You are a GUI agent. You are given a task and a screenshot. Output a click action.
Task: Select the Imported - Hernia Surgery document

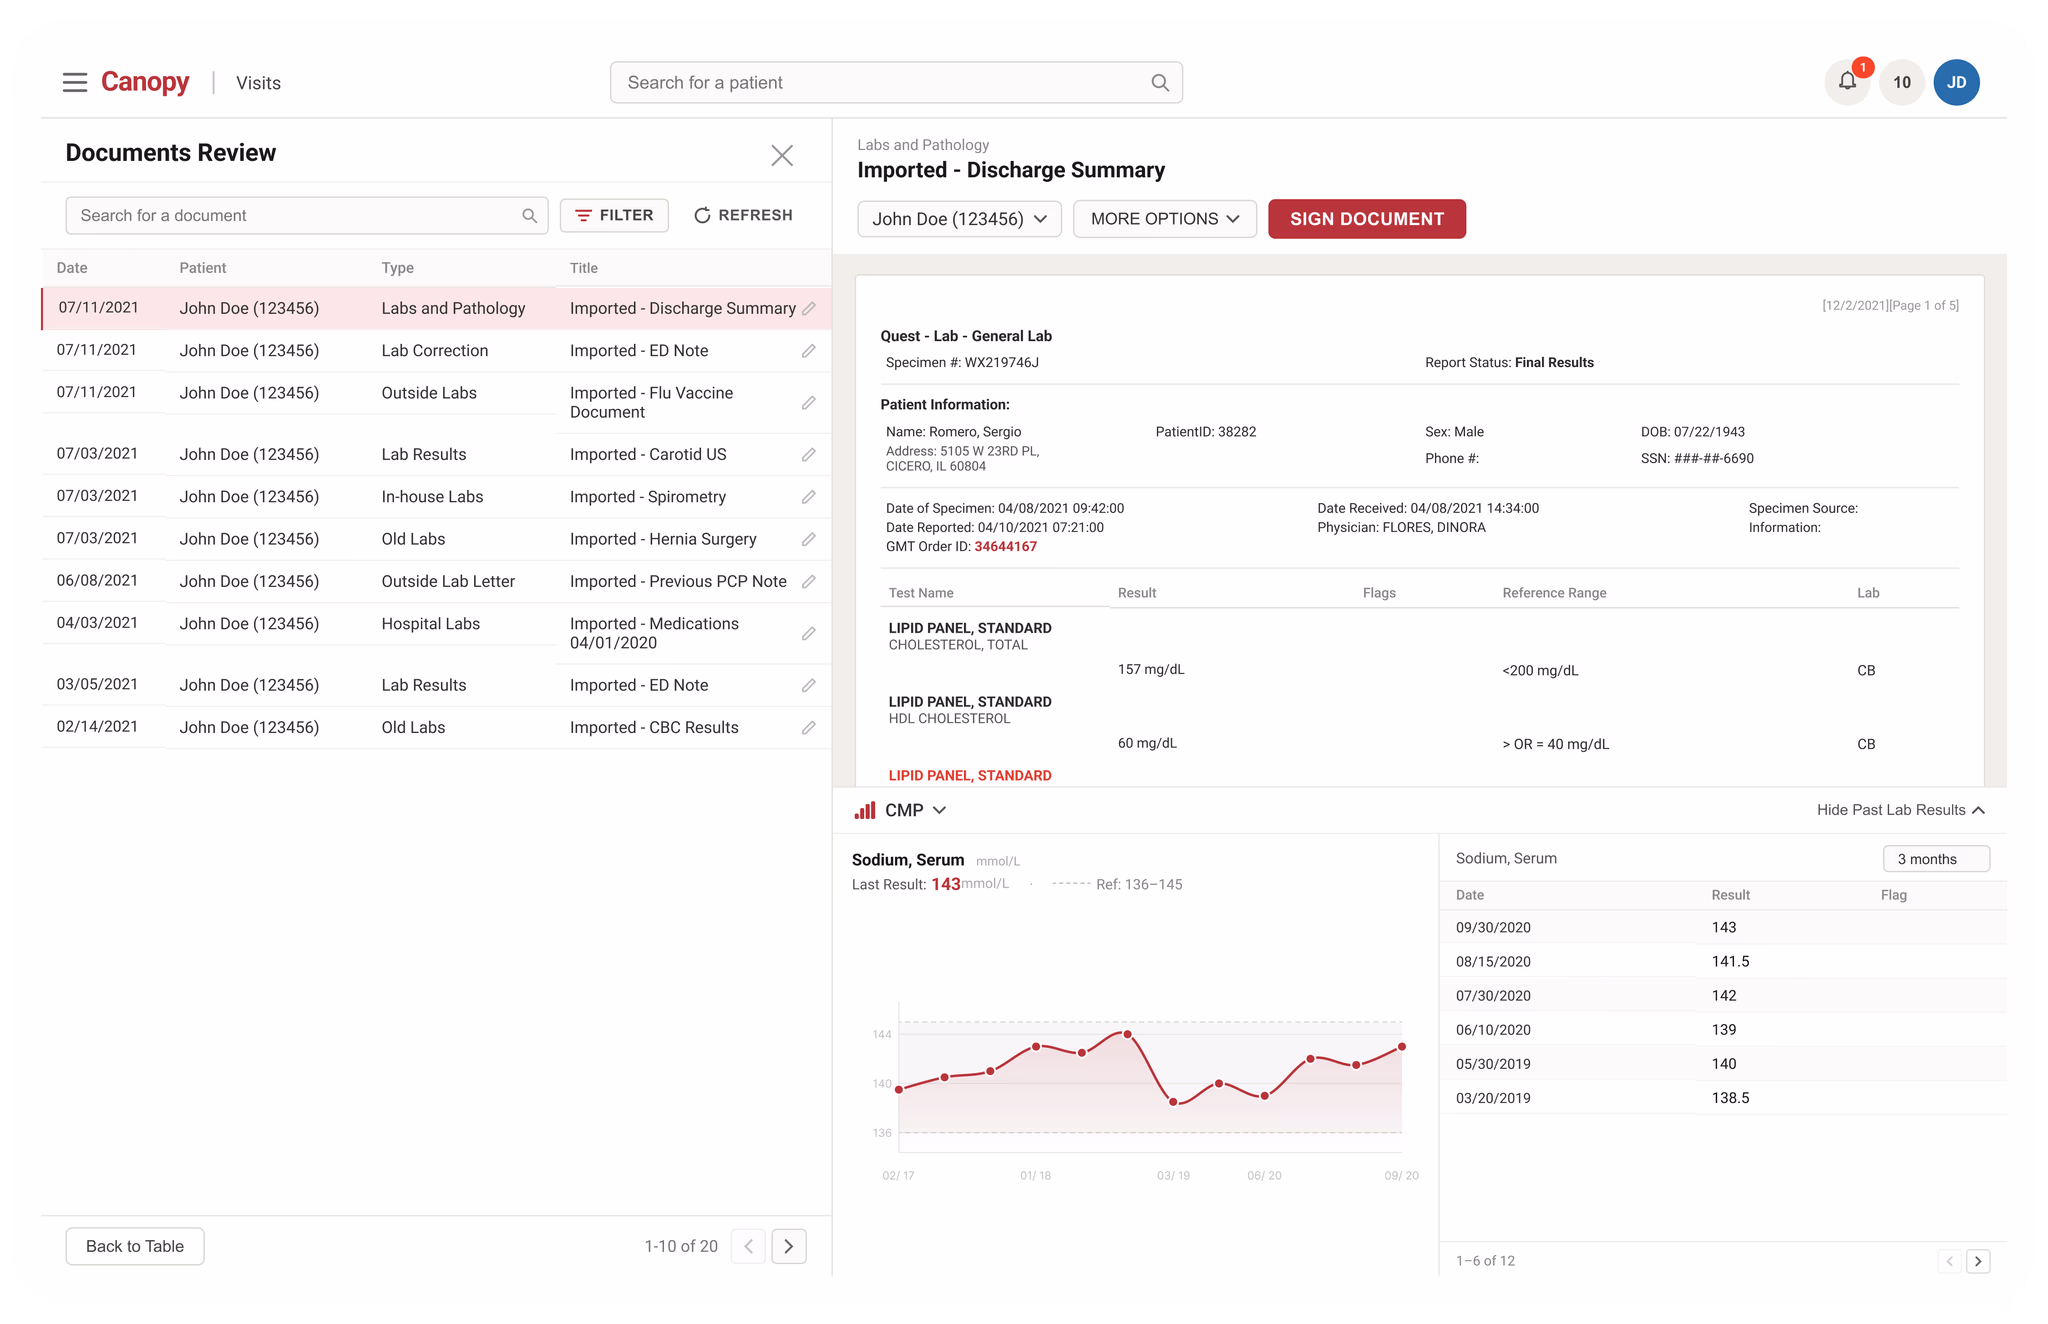663,539
